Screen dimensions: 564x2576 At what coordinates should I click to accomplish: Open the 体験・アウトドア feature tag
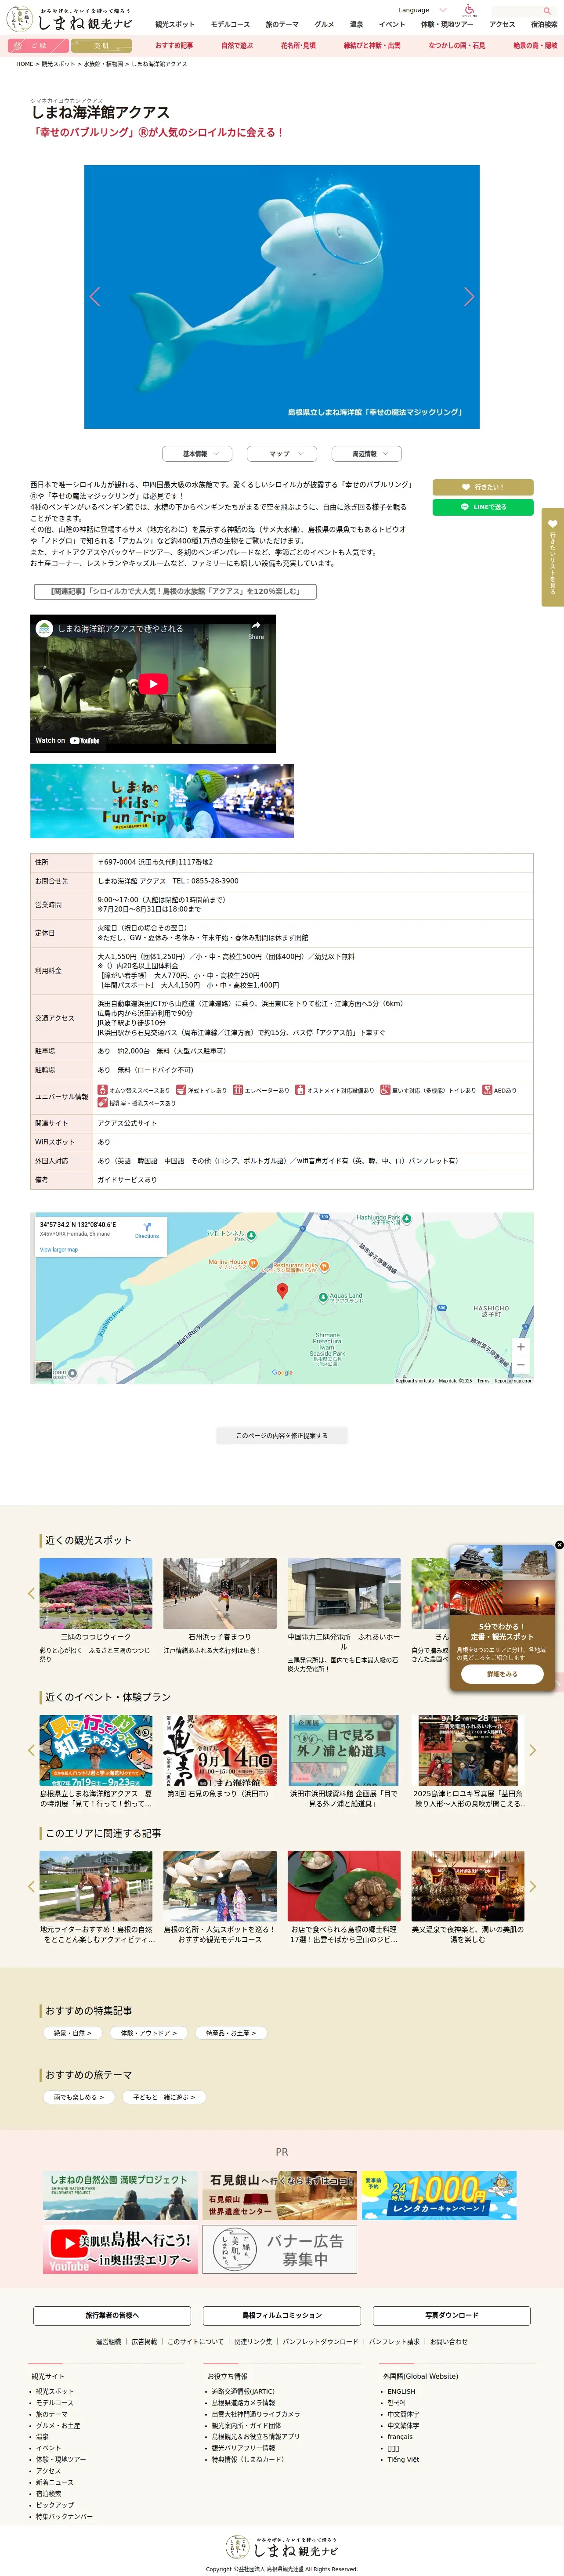pos(148,2033)
